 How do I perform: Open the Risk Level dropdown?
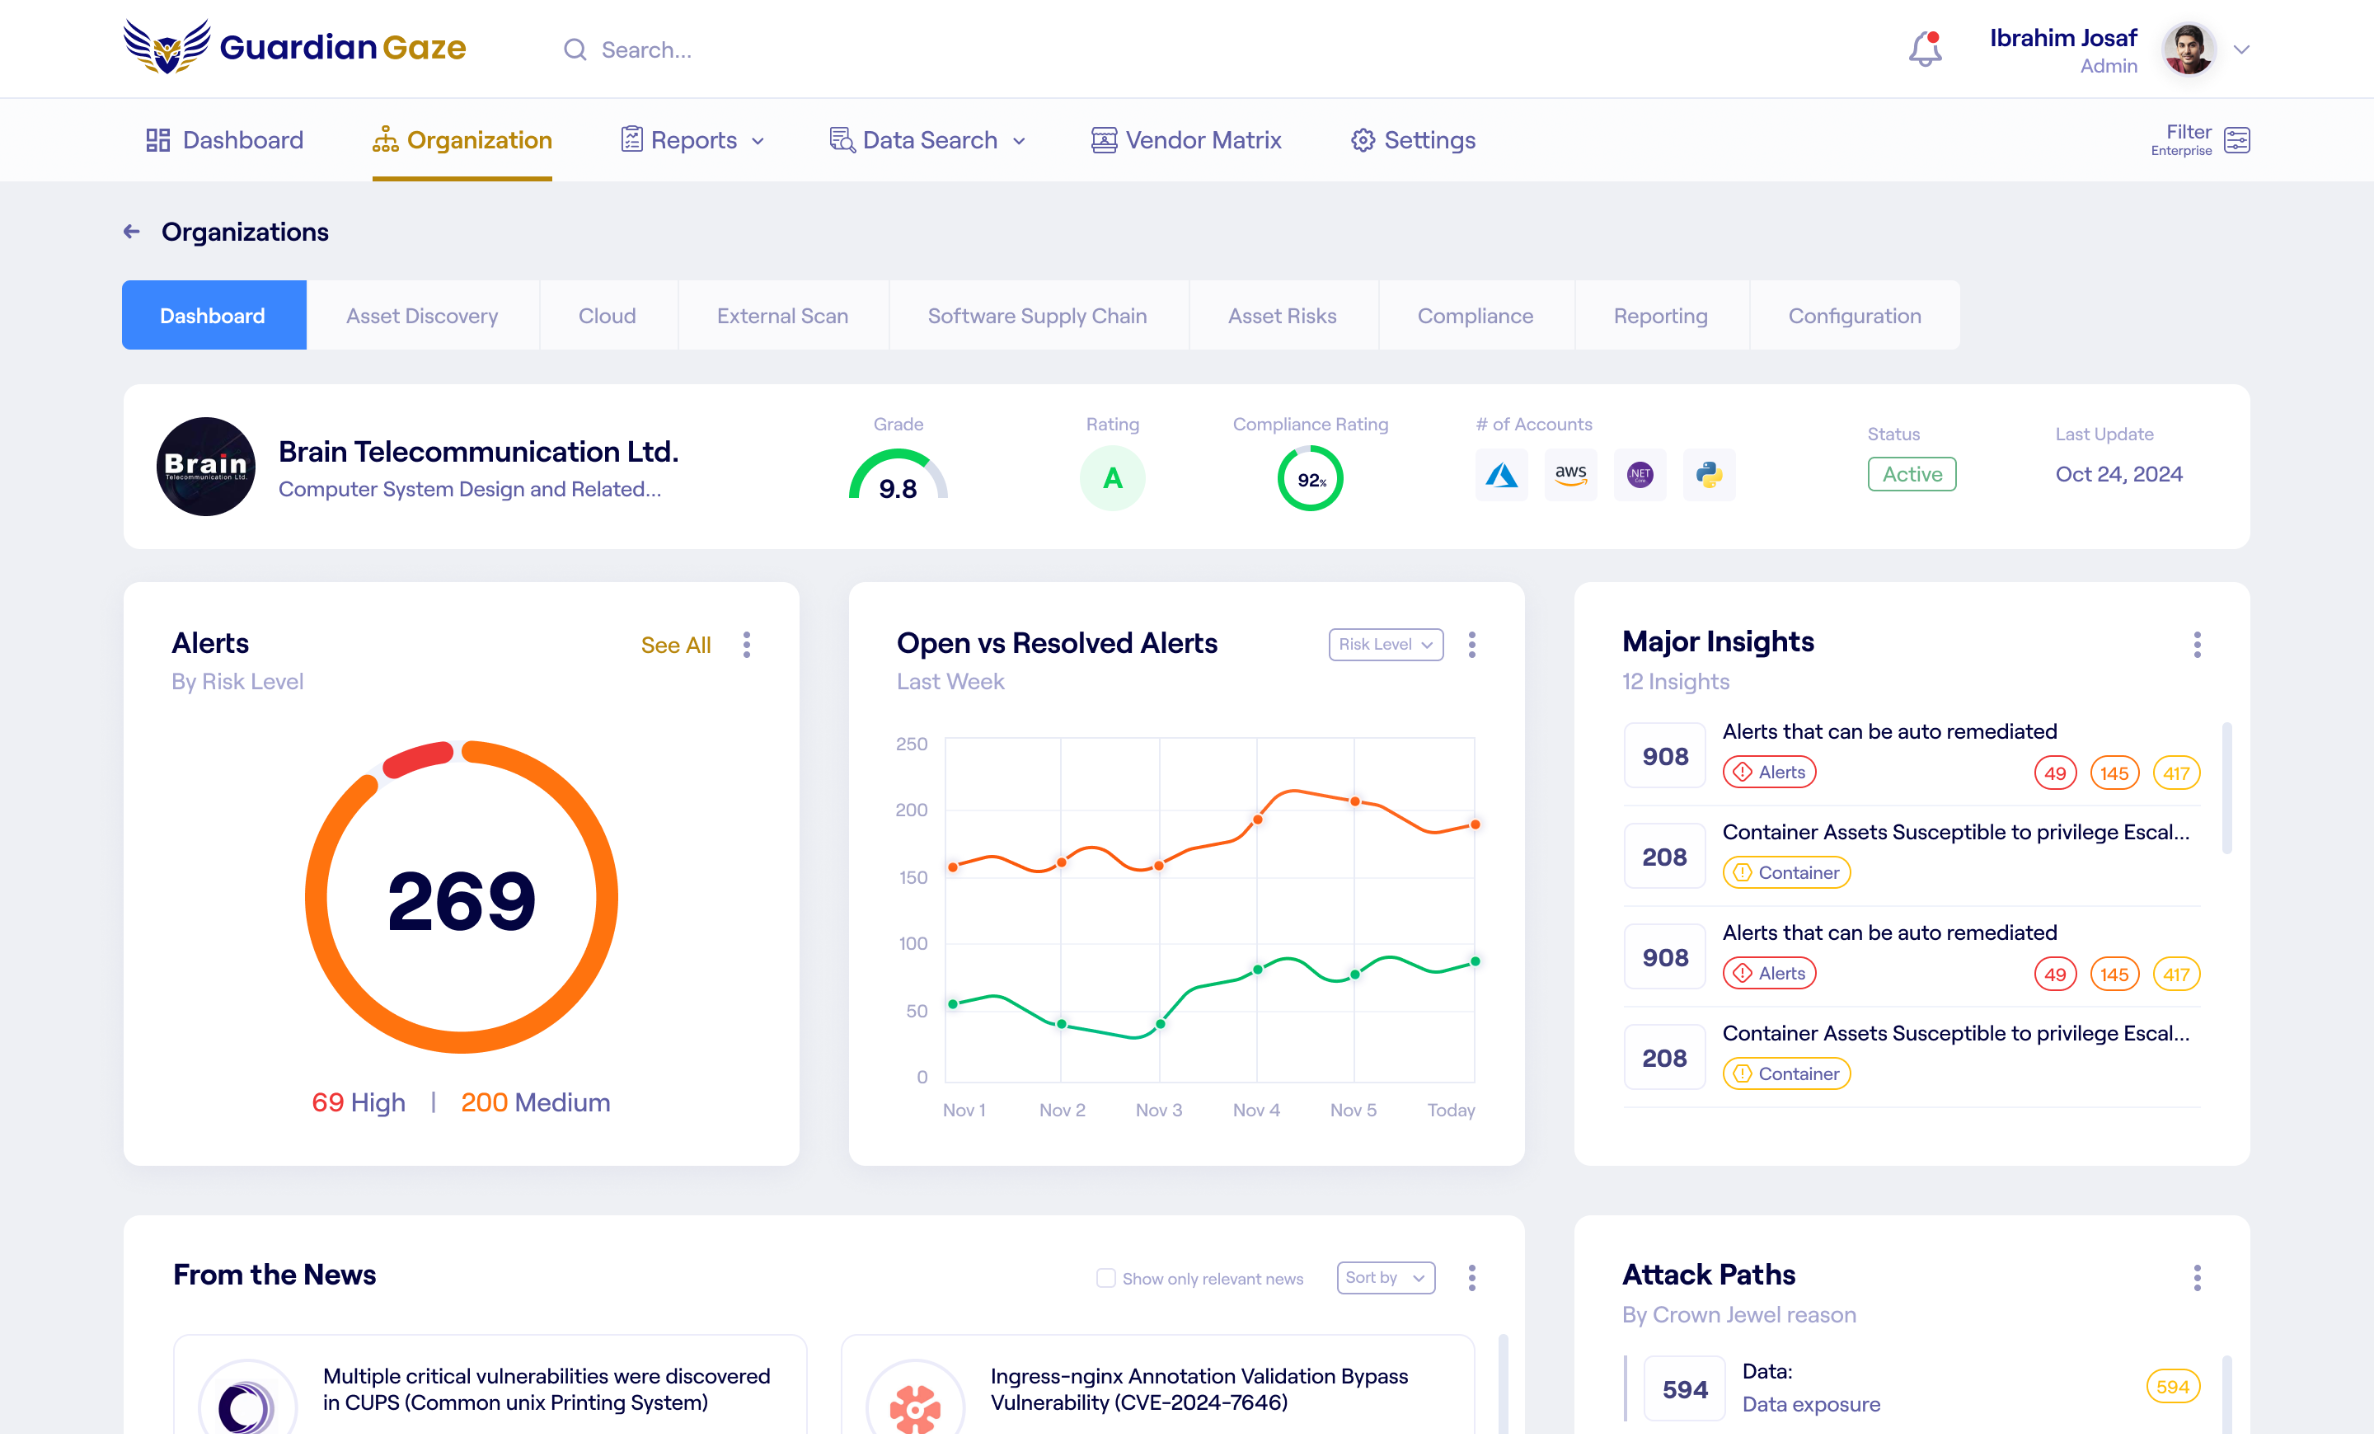[x=1386, y=644]
